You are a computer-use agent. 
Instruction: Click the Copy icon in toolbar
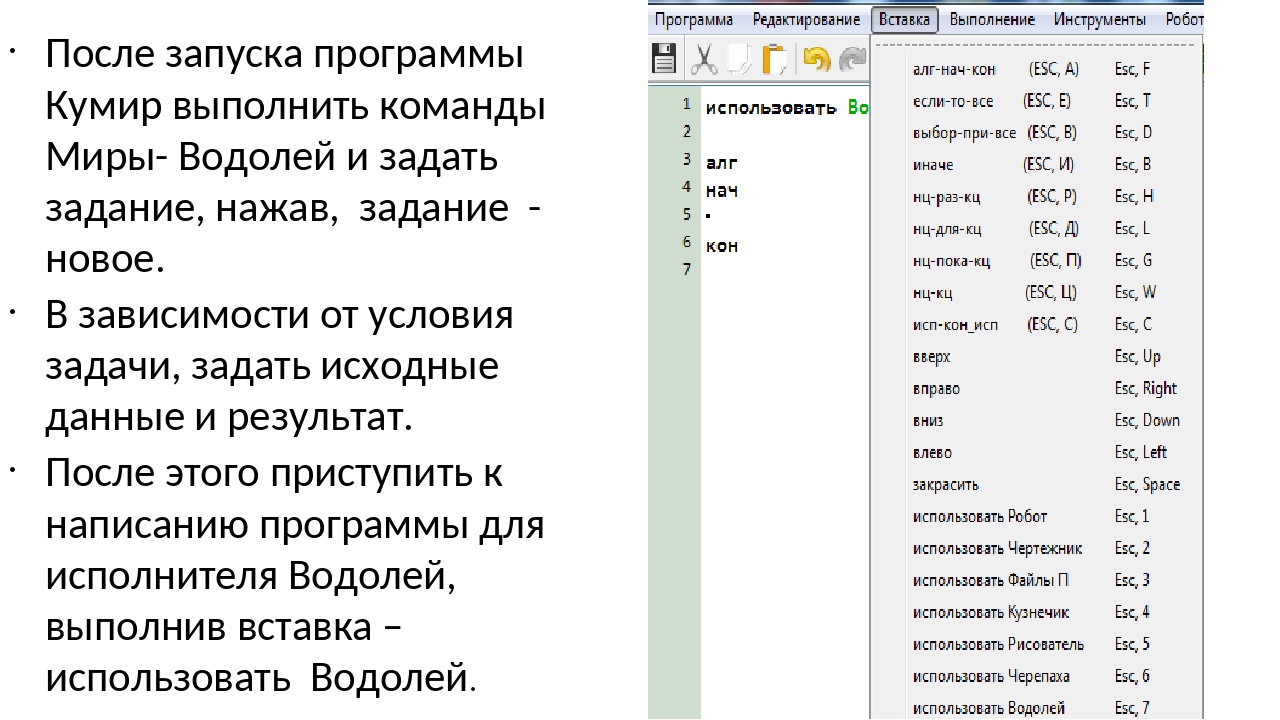(738, 59)
